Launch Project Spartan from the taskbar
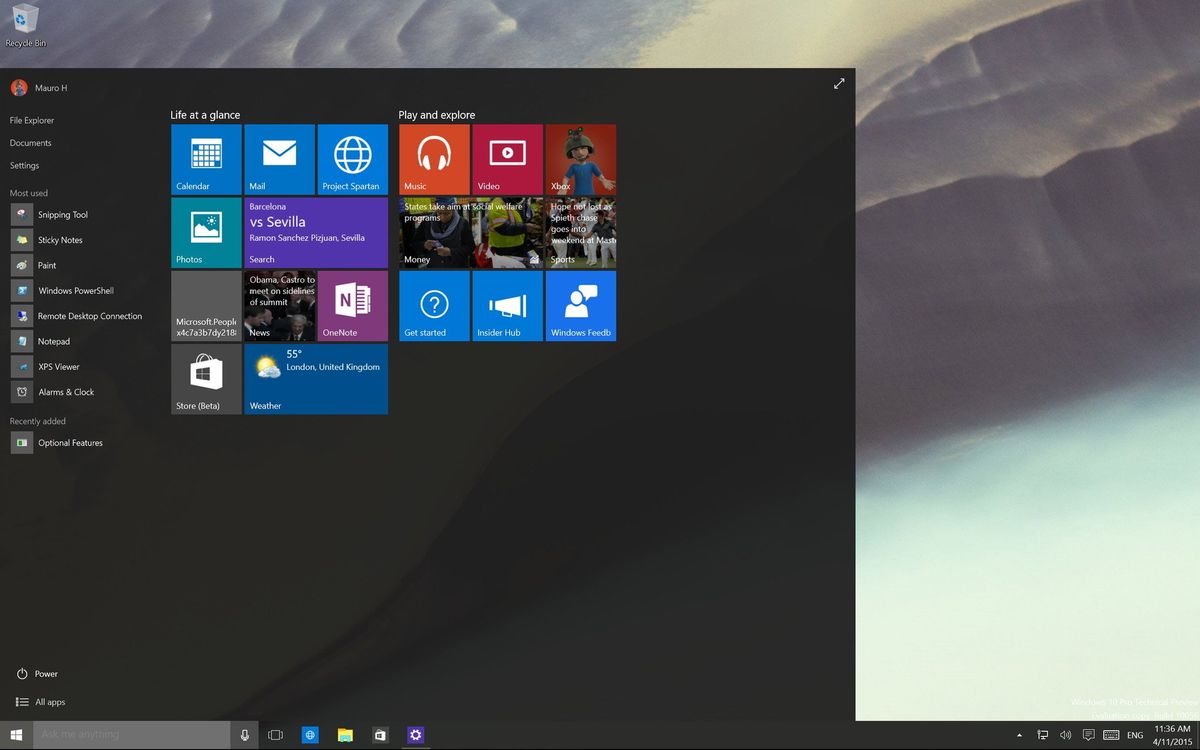Image resolution: width=1200 pixels, height=750 pixels. [x=310, y=734]
